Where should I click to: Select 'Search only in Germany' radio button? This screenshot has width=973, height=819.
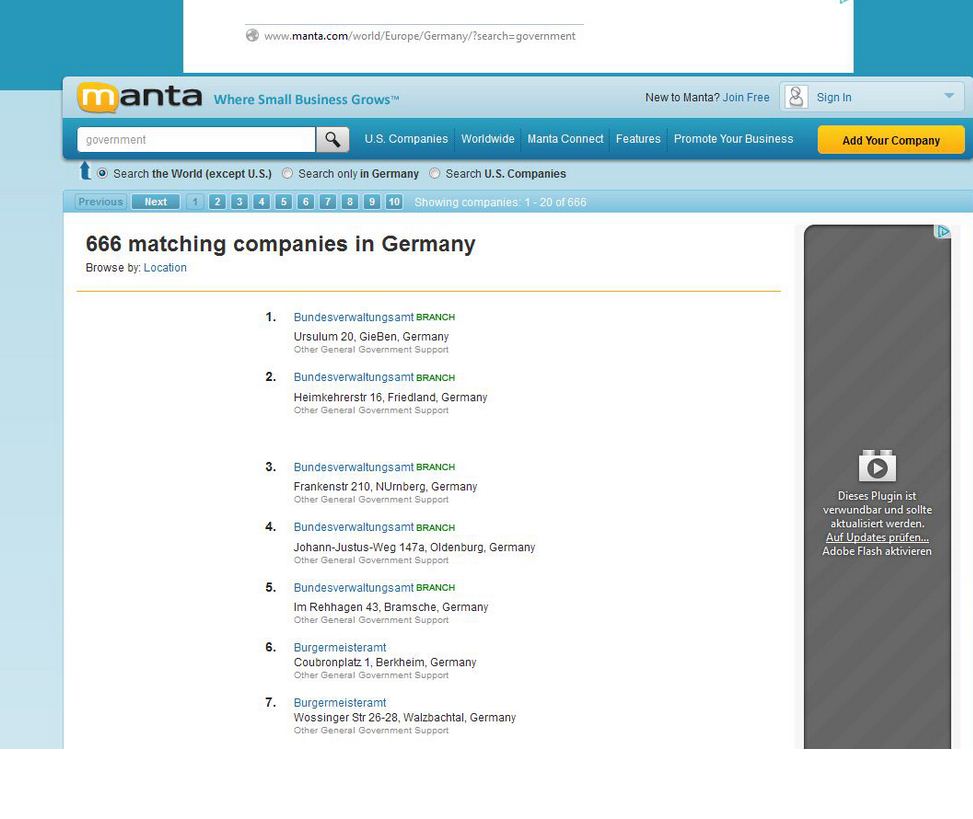(288, 173)
